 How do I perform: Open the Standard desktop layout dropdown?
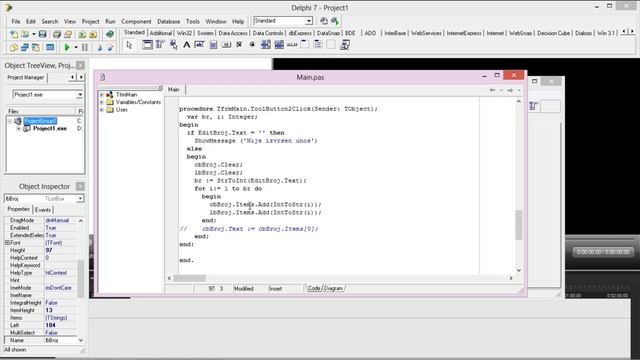[x=309, y=21]
